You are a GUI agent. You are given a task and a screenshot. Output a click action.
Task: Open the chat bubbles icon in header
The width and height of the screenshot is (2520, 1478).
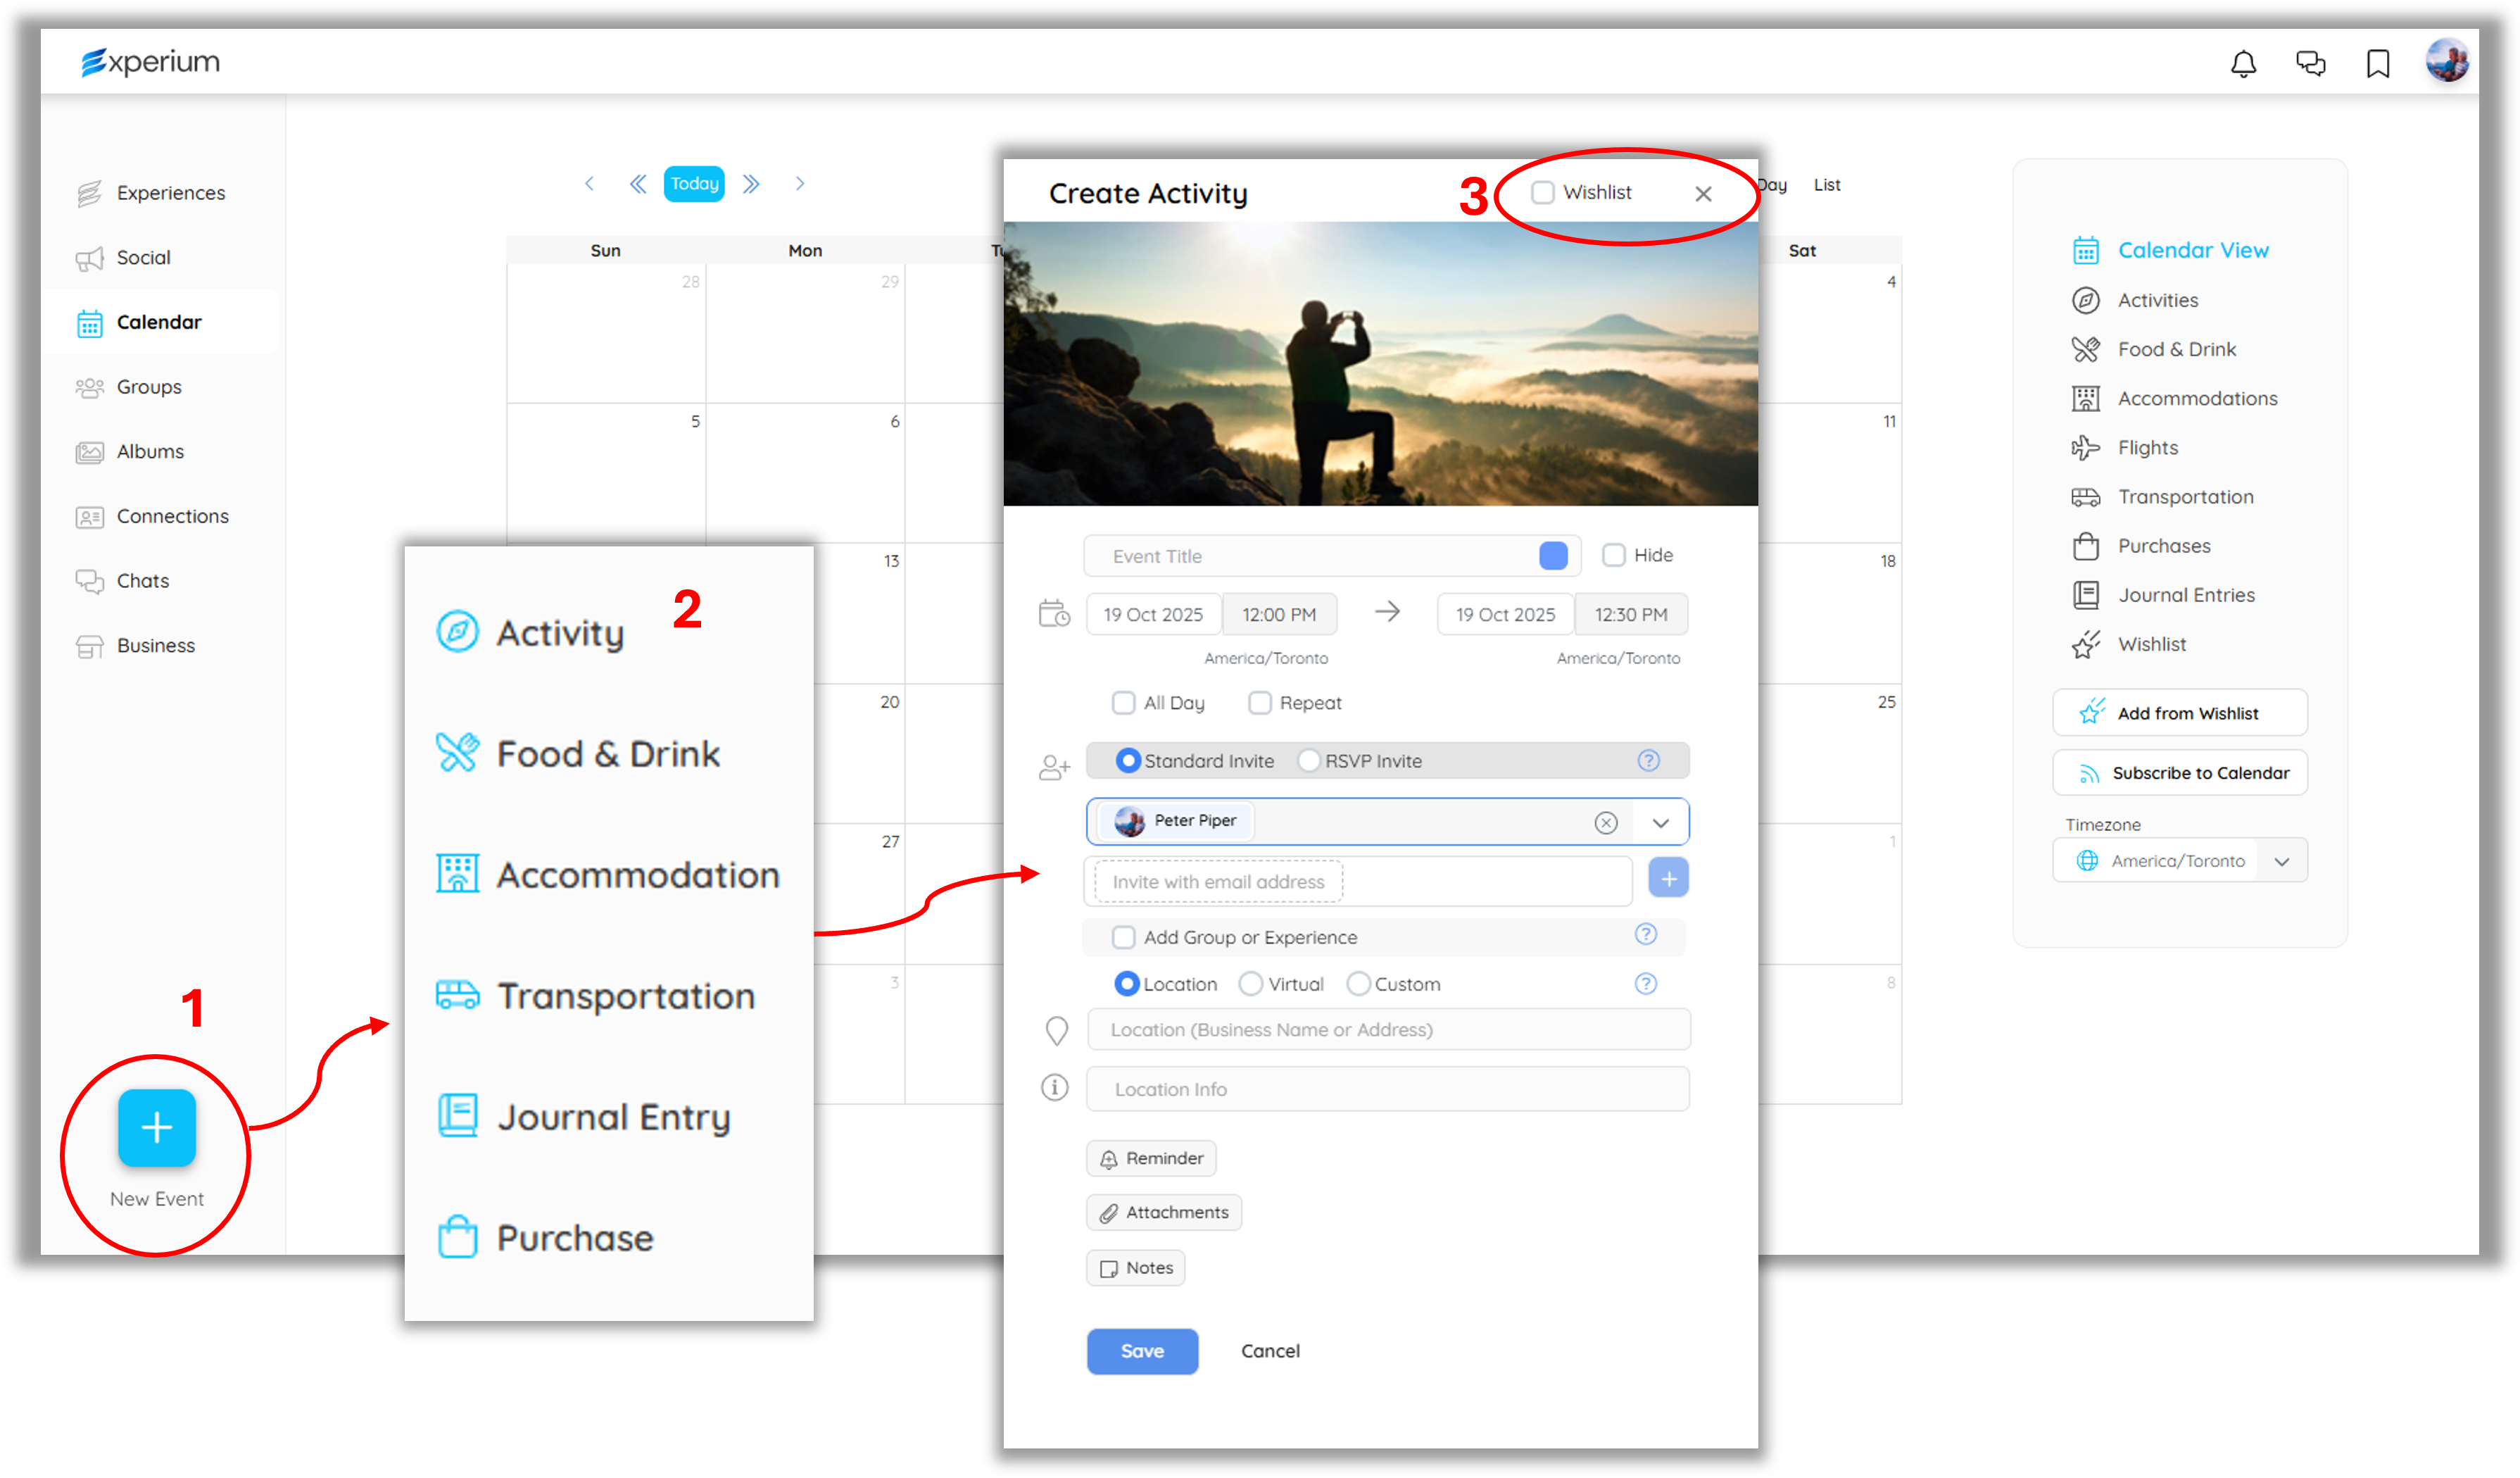coord(2310,64)
